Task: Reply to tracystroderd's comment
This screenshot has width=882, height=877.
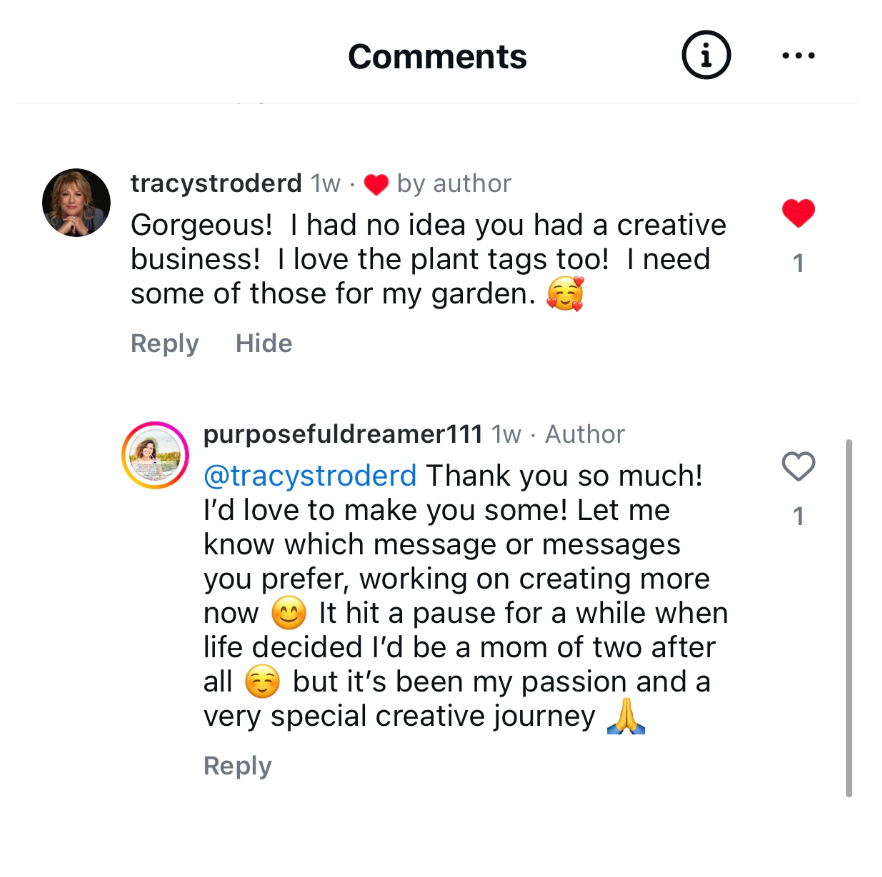Action: click(164, 344)
